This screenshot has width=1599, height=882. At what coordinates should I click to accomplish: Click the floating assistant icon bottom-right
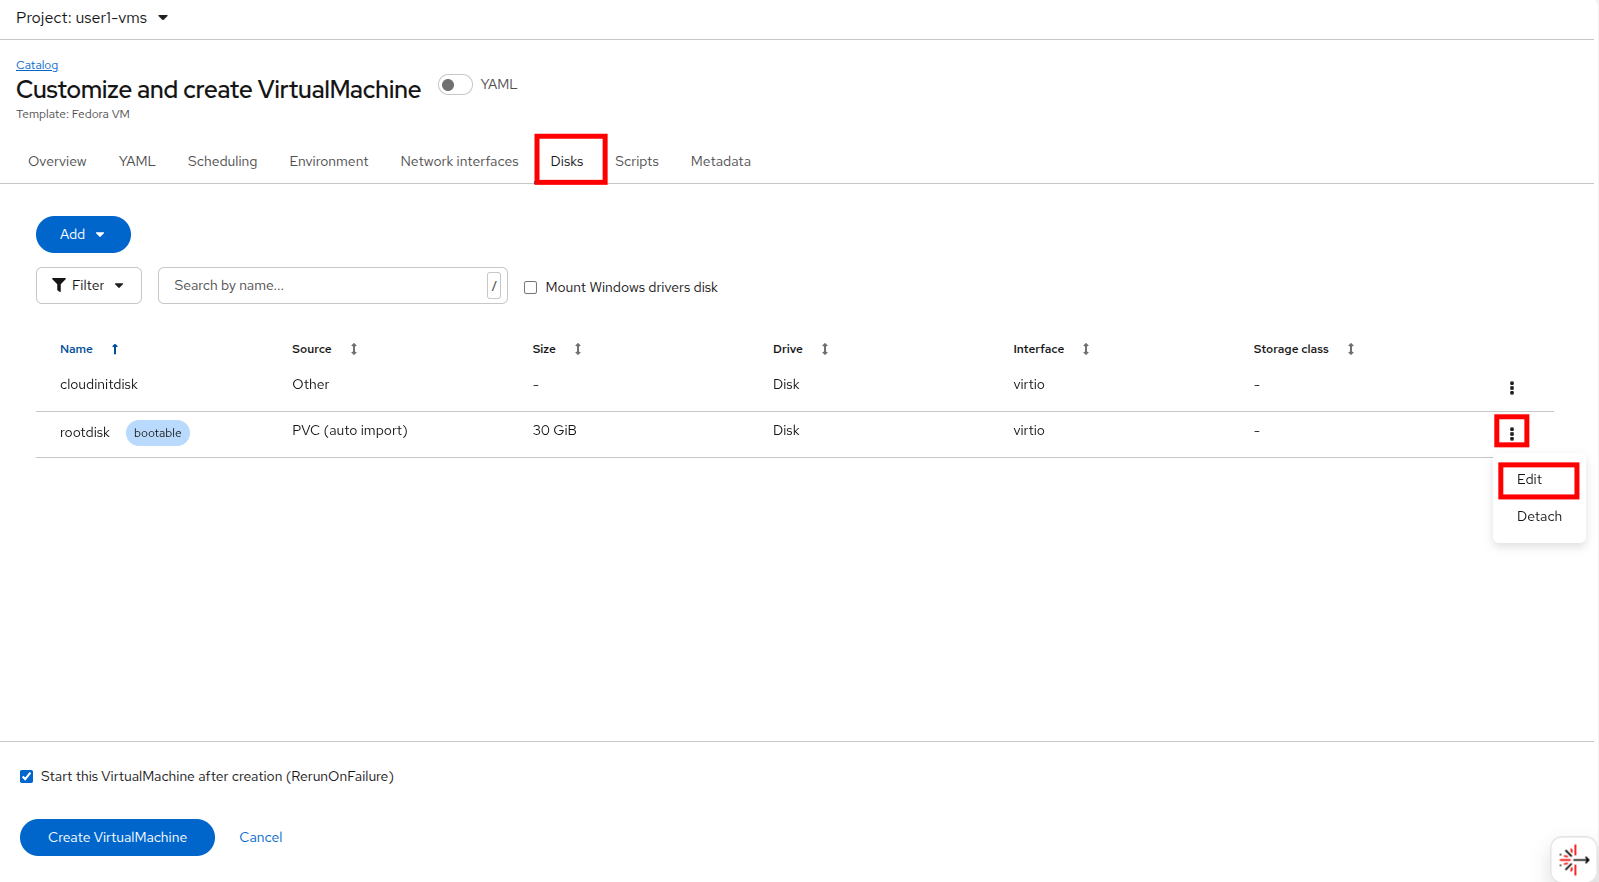coord(1573,859)
